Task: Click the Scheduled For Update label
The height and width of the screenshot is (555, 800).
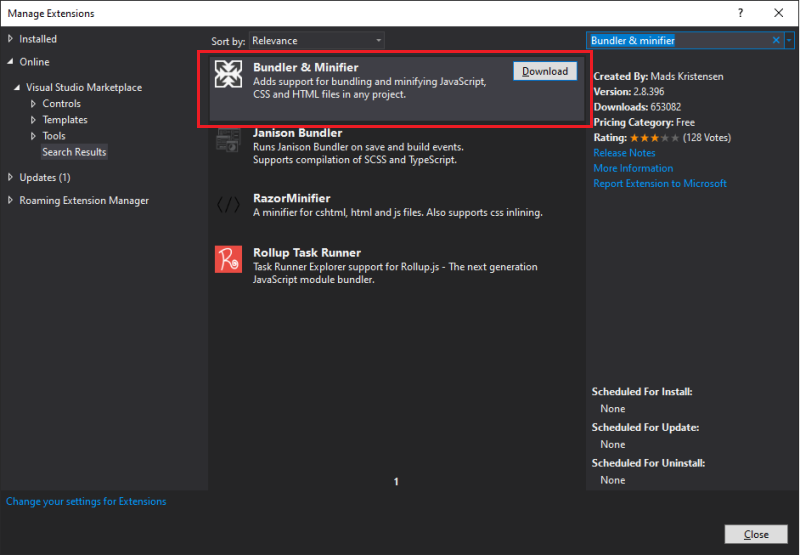Action: point(645,427)
